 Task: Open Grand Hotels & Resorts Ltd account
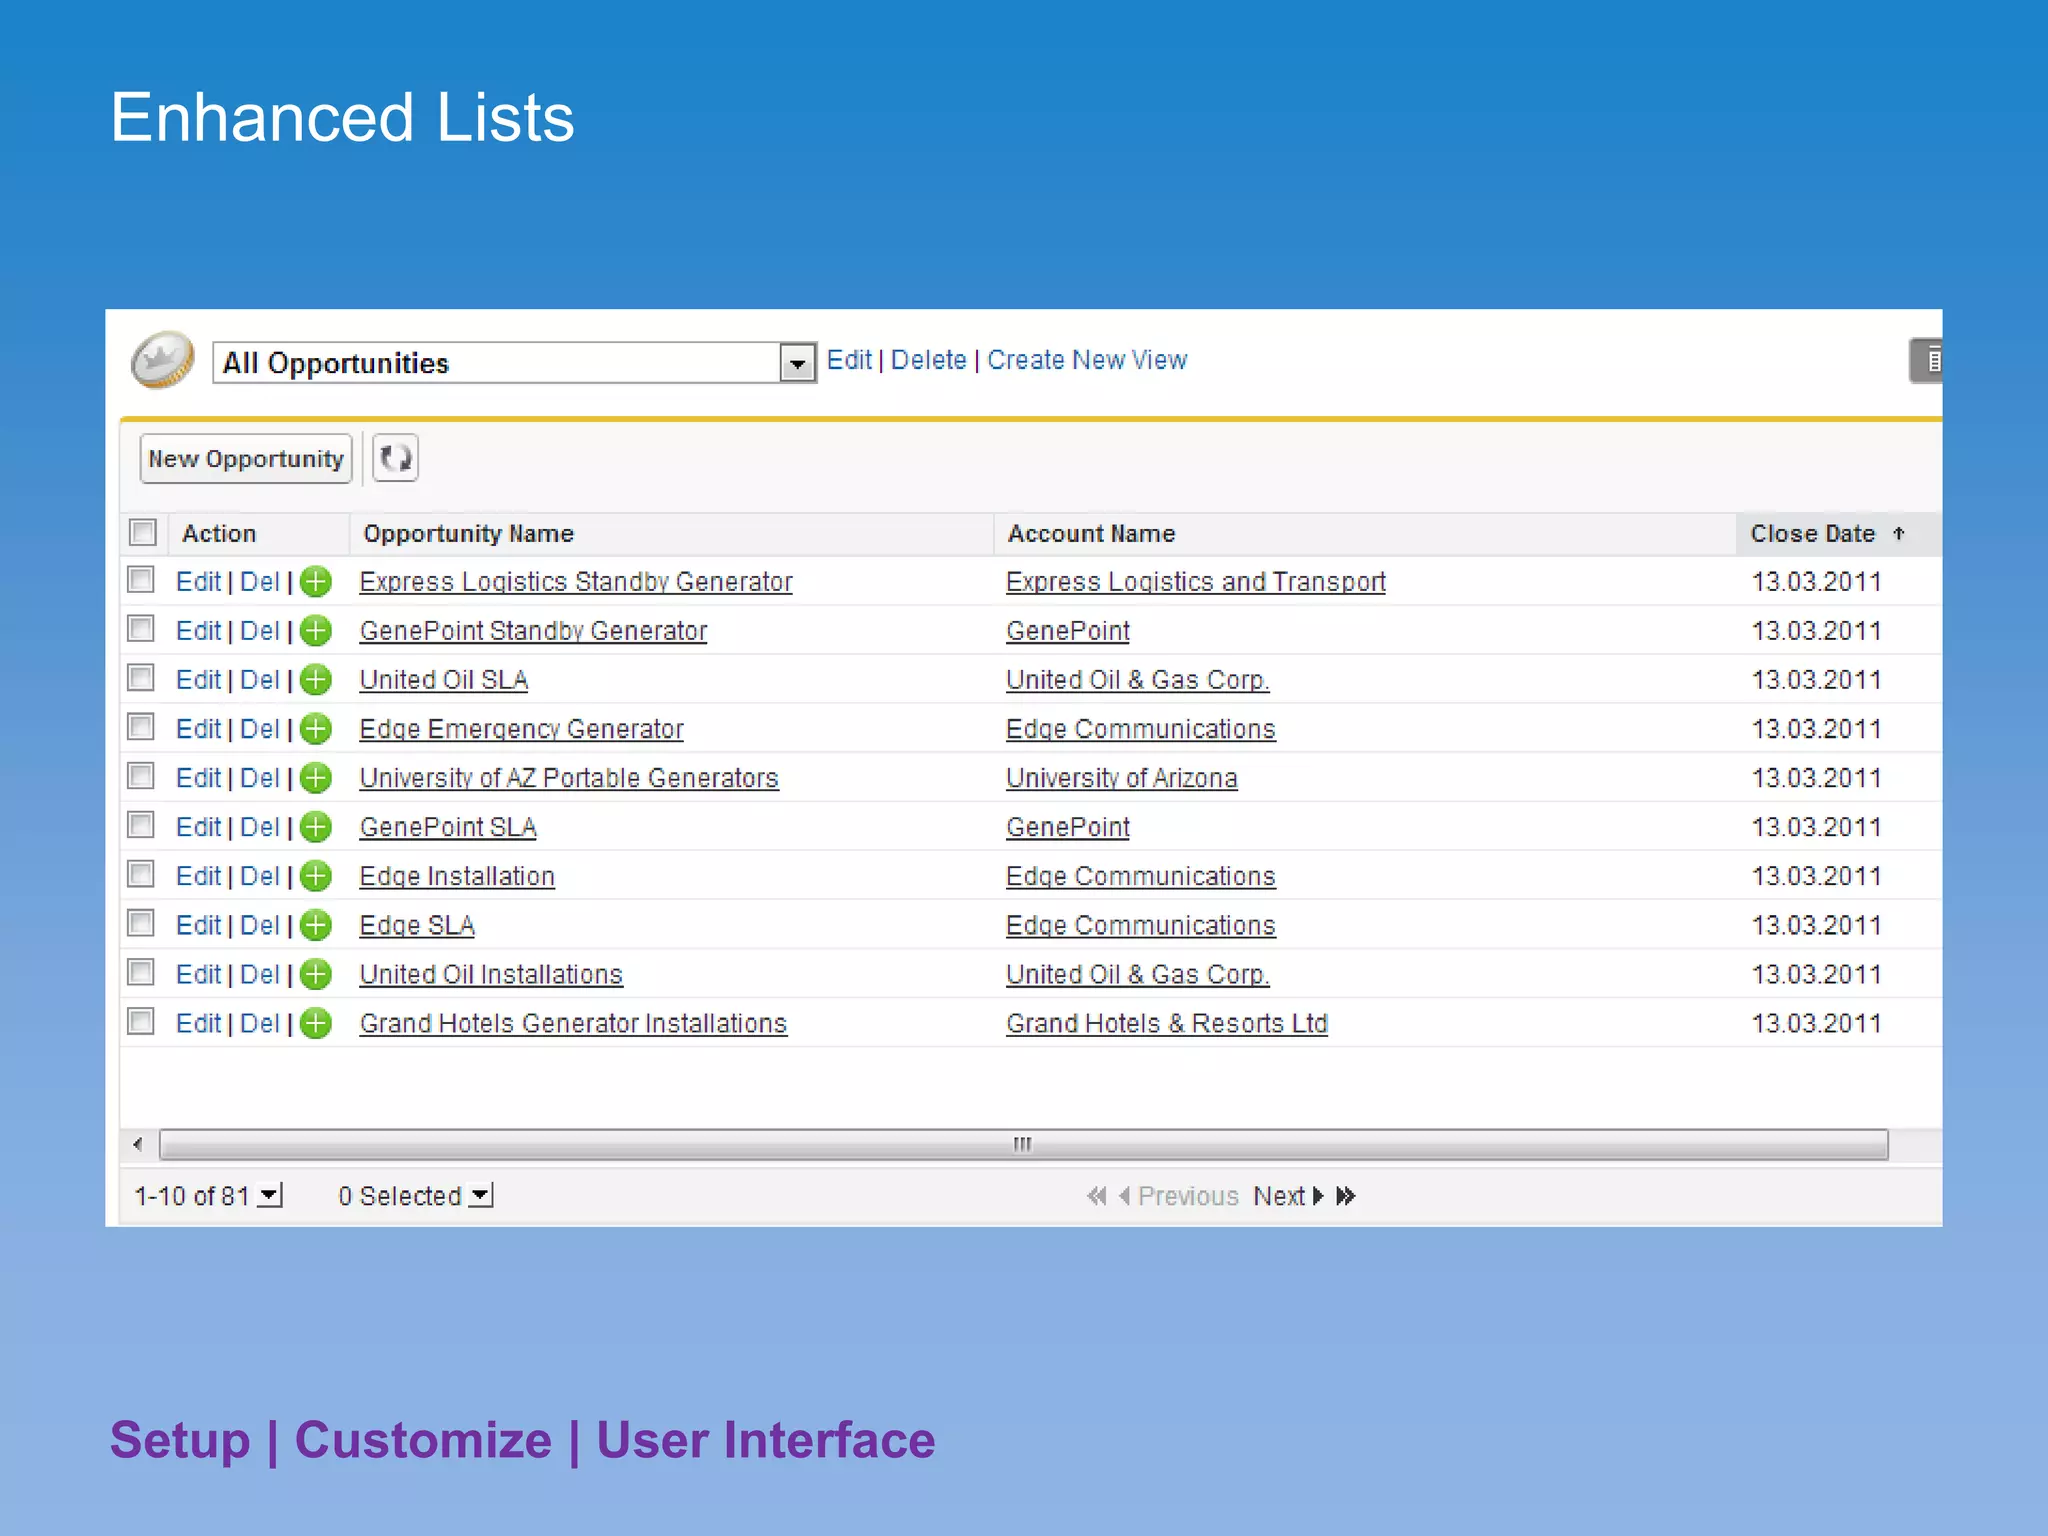(x=1167, y=1024)
